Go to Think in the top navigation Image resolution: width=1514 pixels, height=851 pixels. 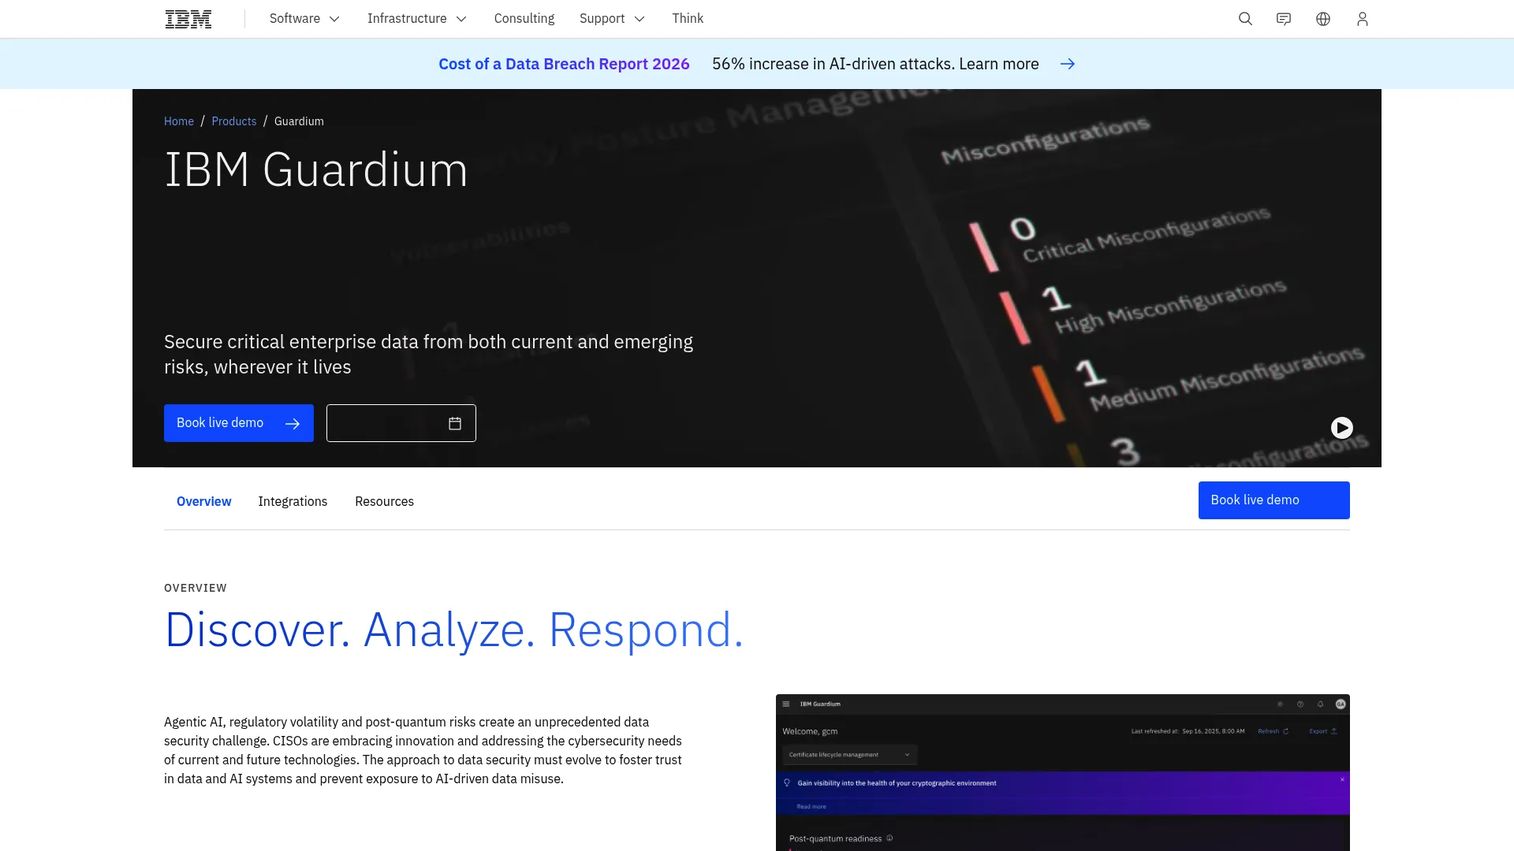tap(688, 19)
